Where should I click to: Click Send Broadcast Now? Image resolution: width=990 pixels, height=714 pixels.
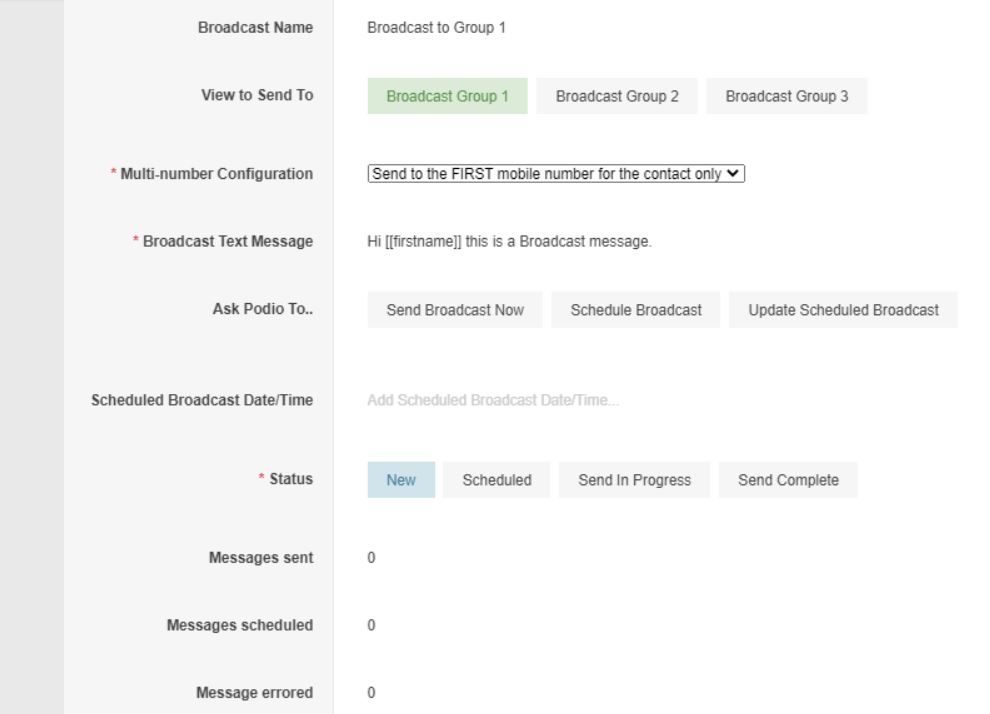pyautogui.click(x=455, y=310)
